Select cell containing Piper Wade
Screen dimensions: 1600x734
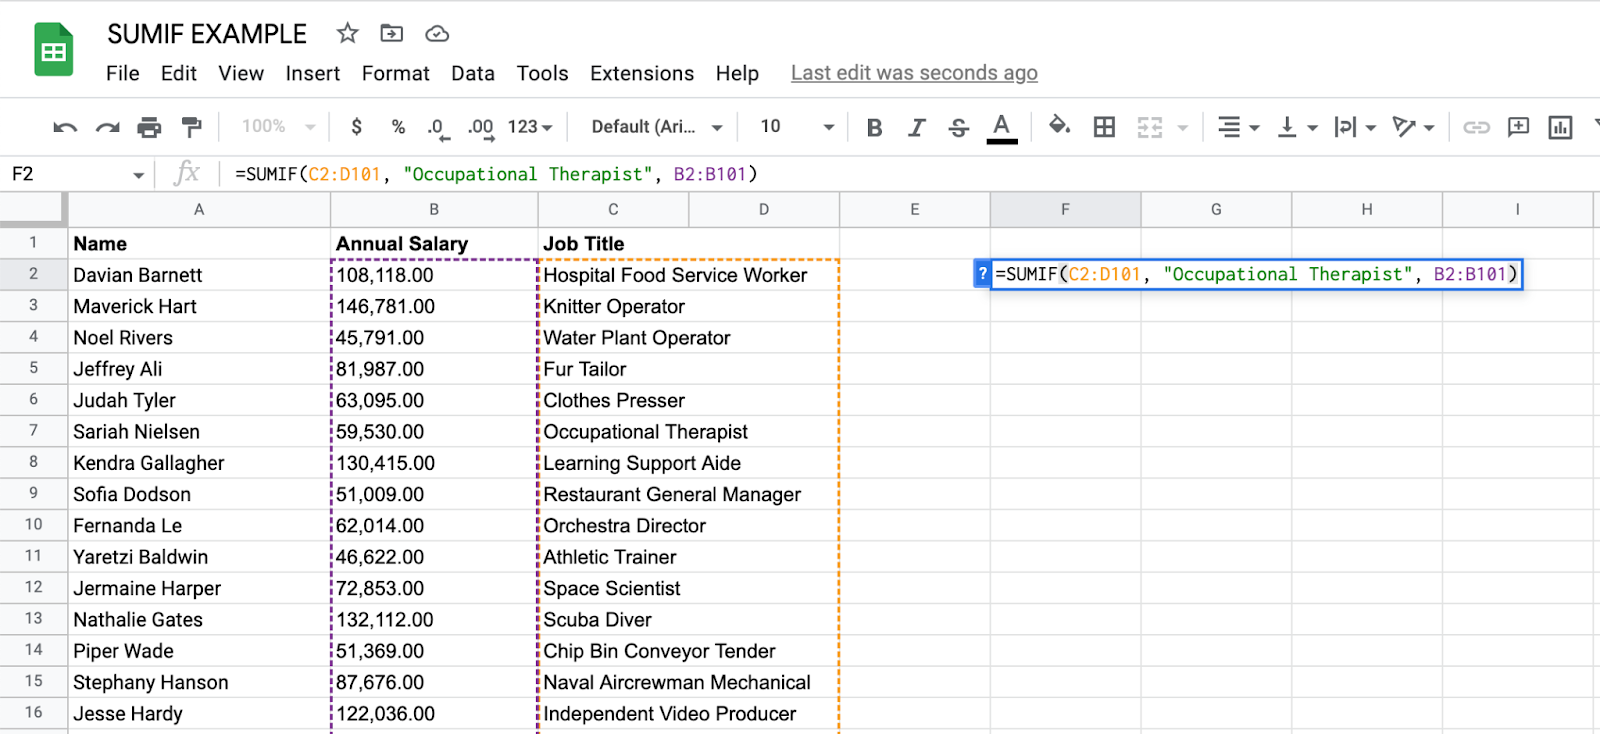[x=199, y=651]
